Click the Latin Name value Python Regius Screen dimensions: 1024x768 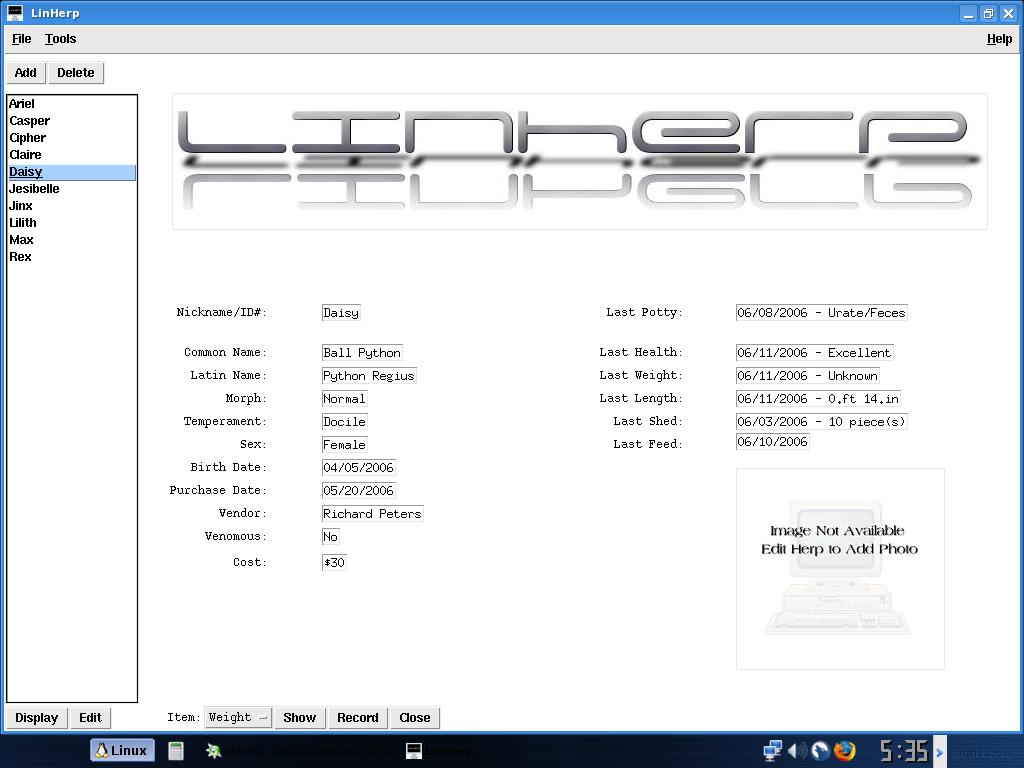tap(368, 376)
